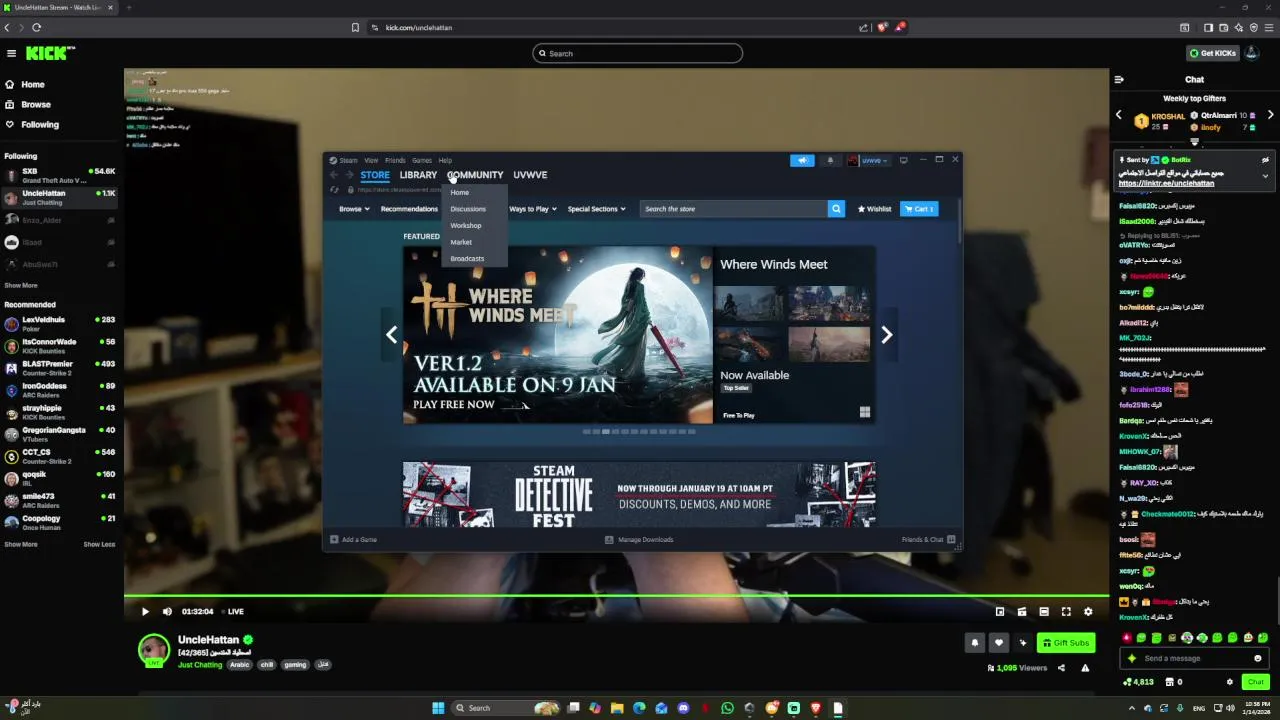Expand Steam Browse dropdown
1280x720 pixels.
tap(354, 209)
